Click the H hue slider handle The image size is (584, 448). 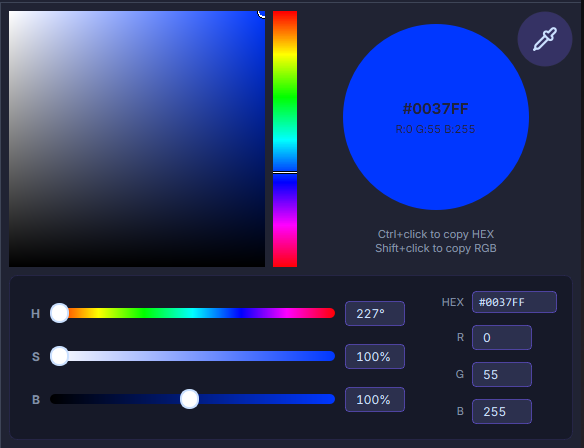(x=60, y=313)
